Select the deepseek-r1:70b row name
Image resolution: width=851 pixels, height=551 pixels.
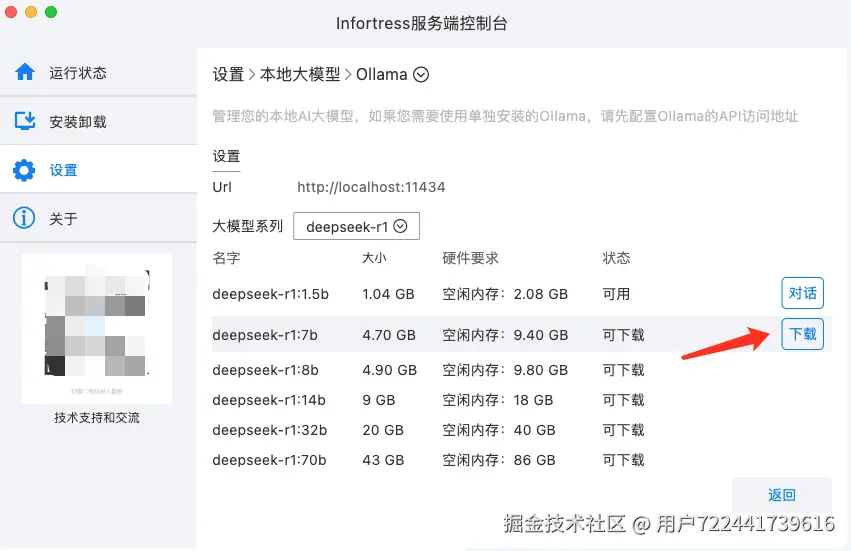coord(269,460)
